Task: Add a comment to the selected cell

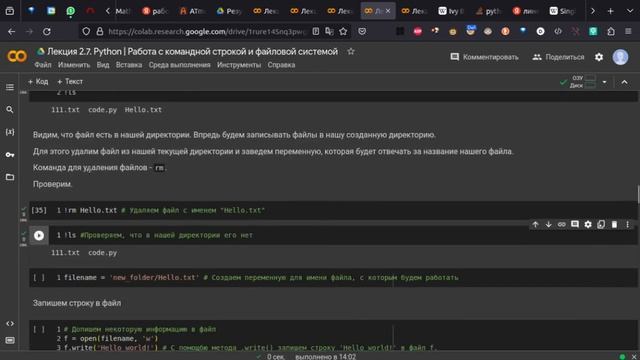Action: click(575, 224)
